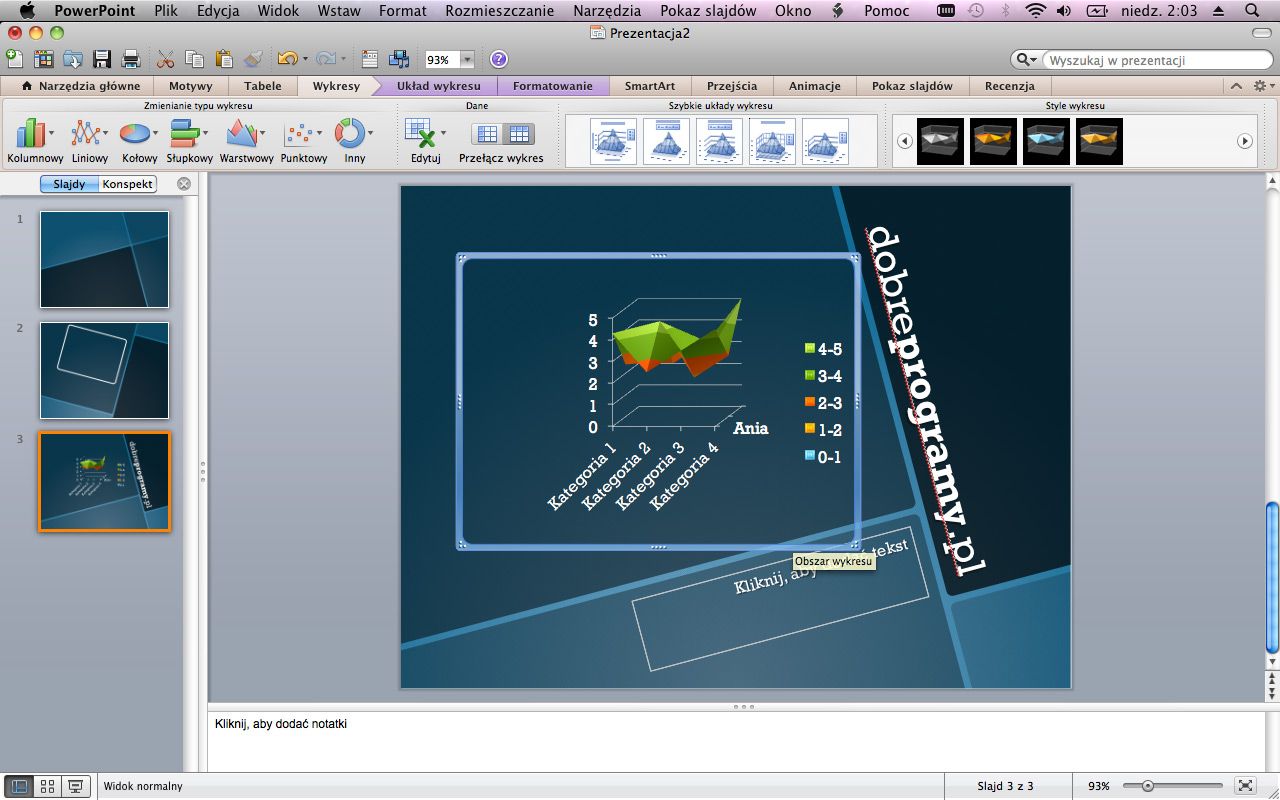Click the Przełącz wykres button

pos(502,141)
